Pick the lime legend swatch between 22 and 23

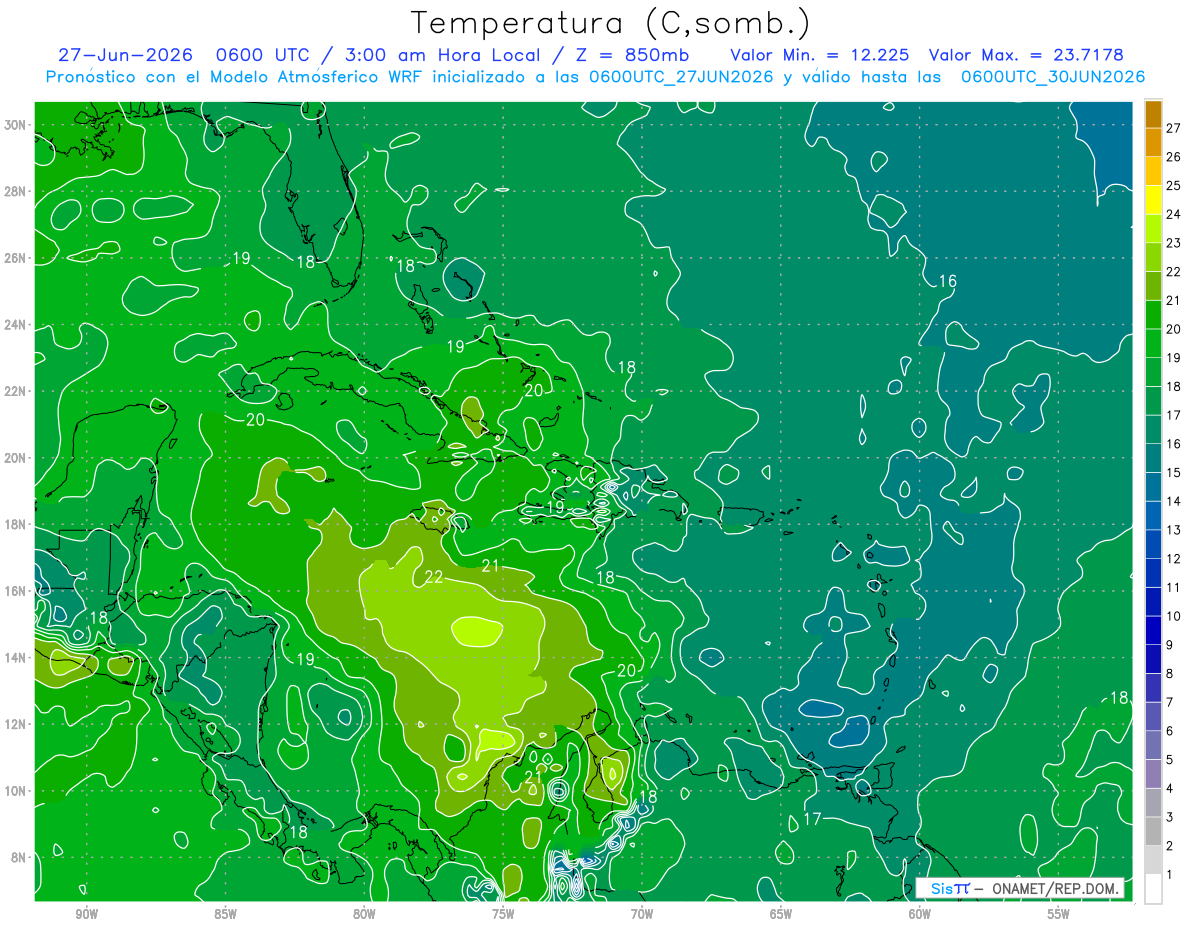coord(1153,257)
